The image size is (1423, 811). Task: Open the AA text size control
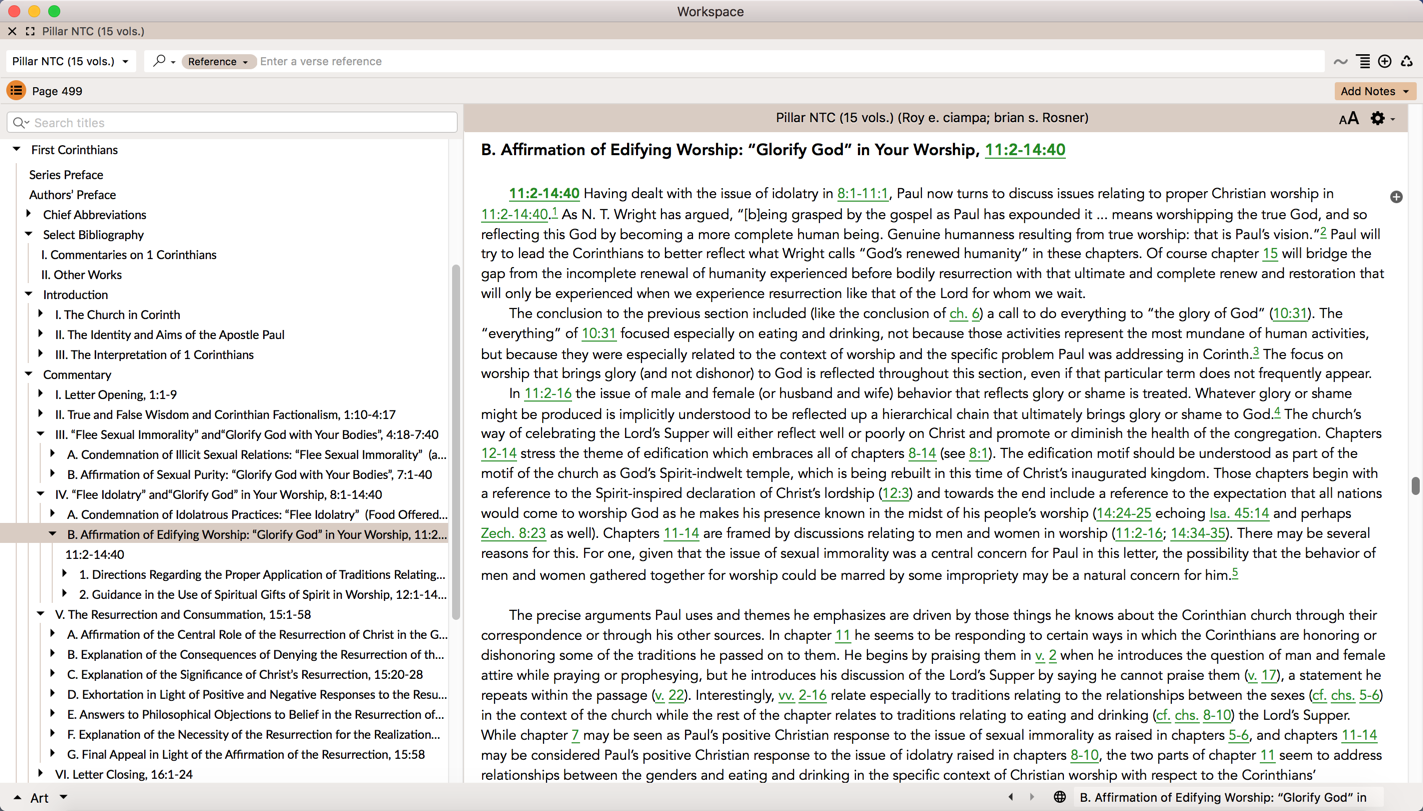[1349, 119]
